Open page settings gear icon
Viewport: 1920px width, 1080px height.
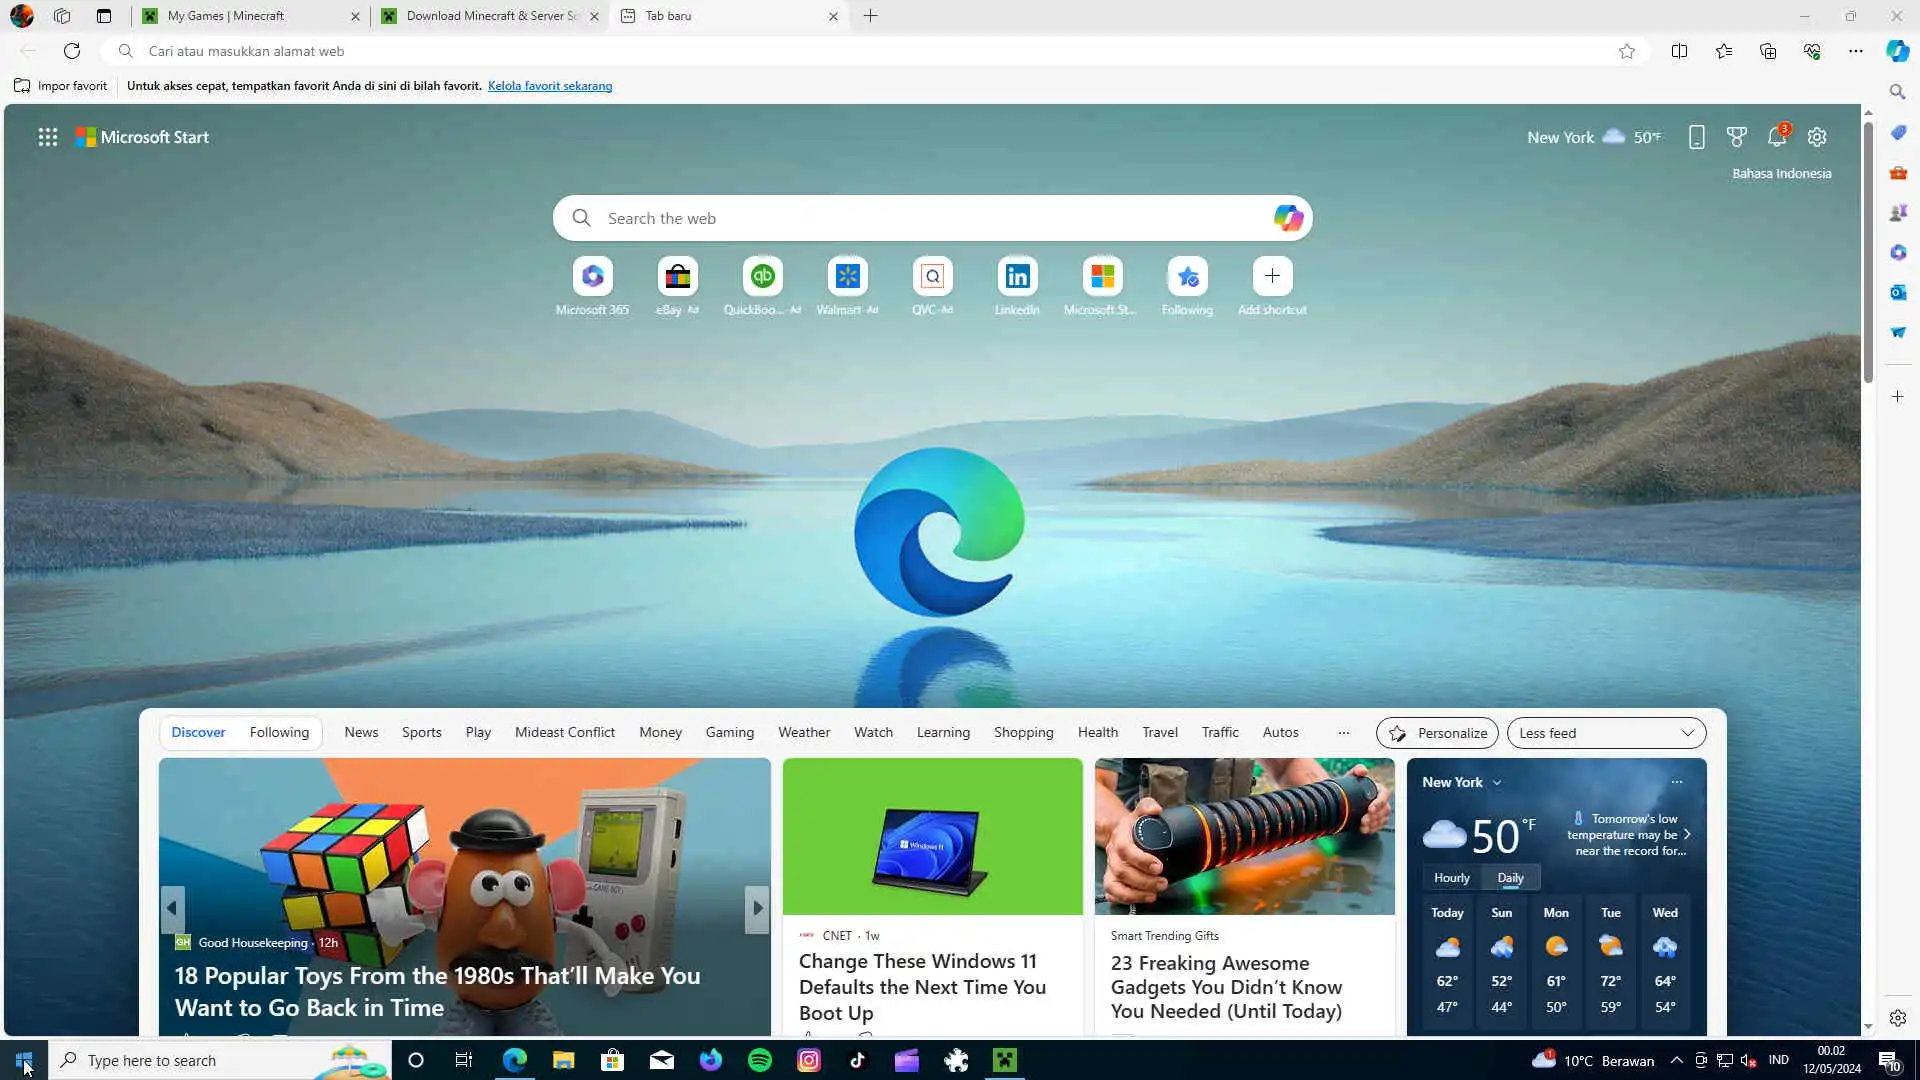1817,137
